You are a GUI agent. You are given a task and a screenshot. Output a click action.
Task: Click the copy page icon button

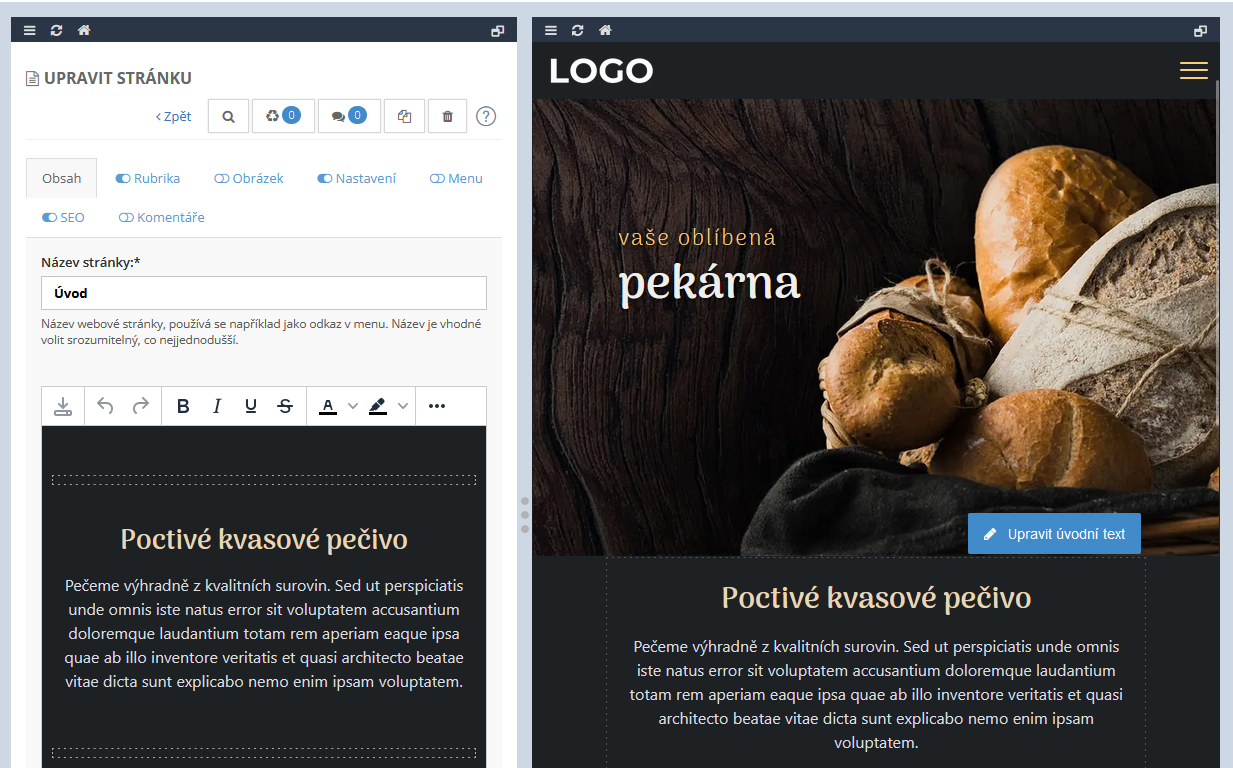[404, 116]
